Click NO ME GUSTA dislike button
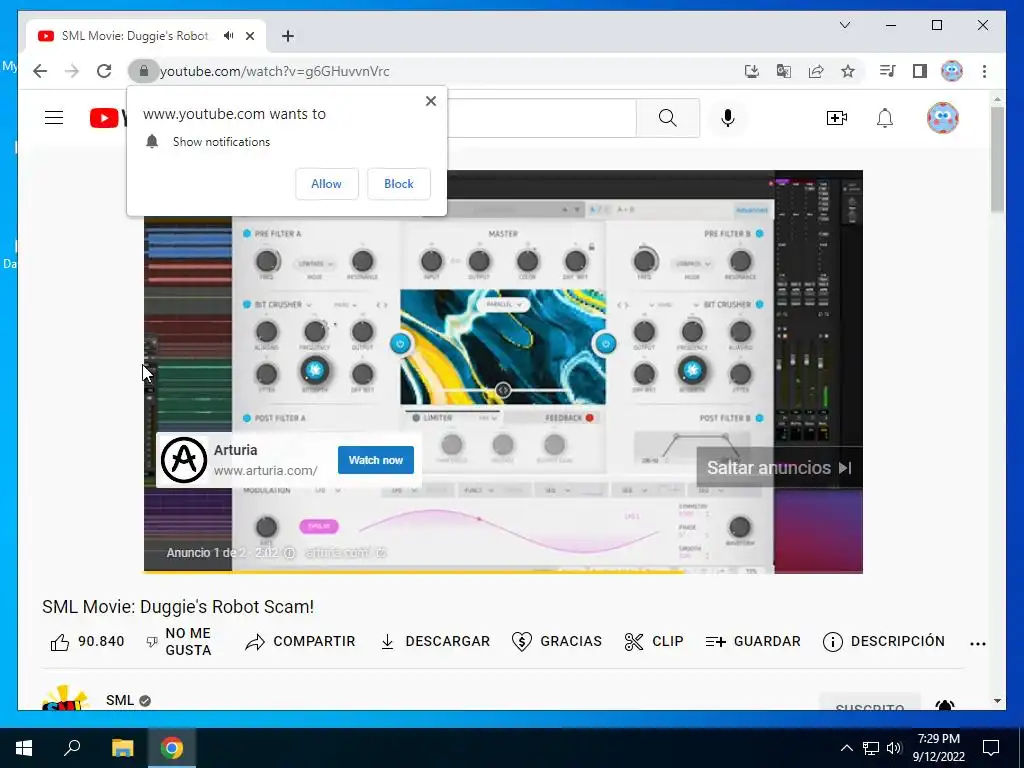Image resolution: width=1024 pixels, height=768 pixels. pos(178,642)
